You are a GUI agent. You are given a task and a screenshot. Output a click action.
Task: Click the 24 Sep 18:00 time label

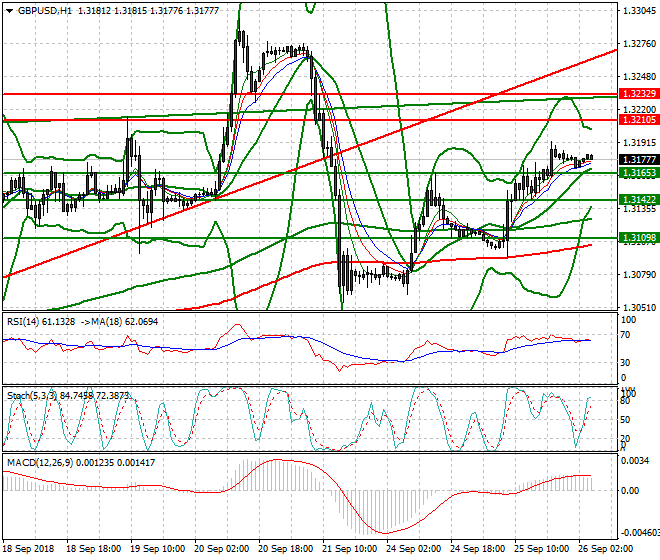point(477,549)
